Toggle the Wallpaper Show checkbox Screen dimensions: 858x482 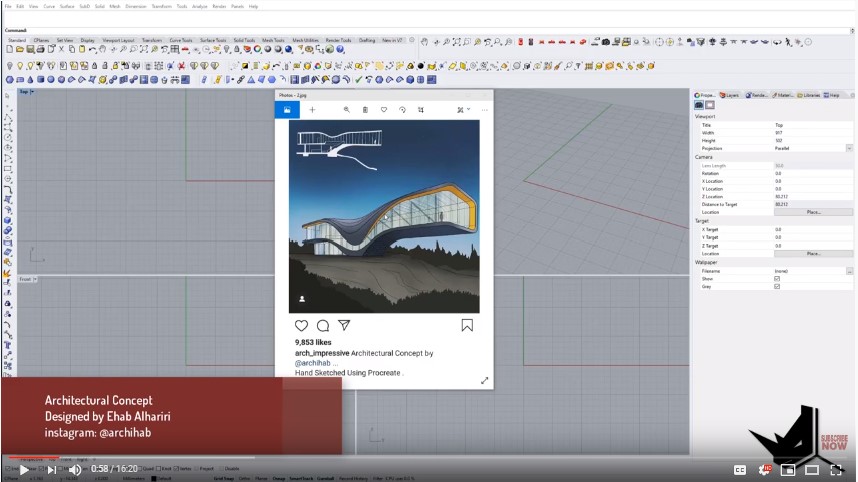776,278
